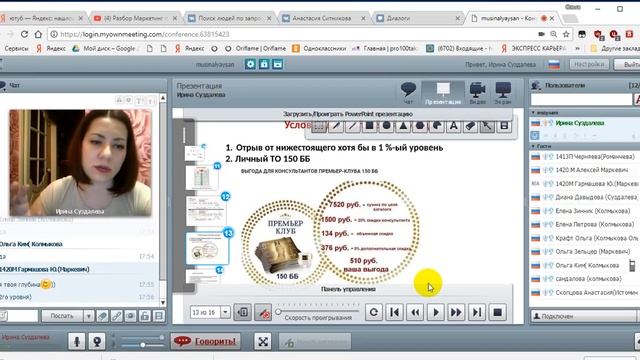Select slide thumbnail 12
This screenshot has width=640, height=360.
click(x=206, y=211)
